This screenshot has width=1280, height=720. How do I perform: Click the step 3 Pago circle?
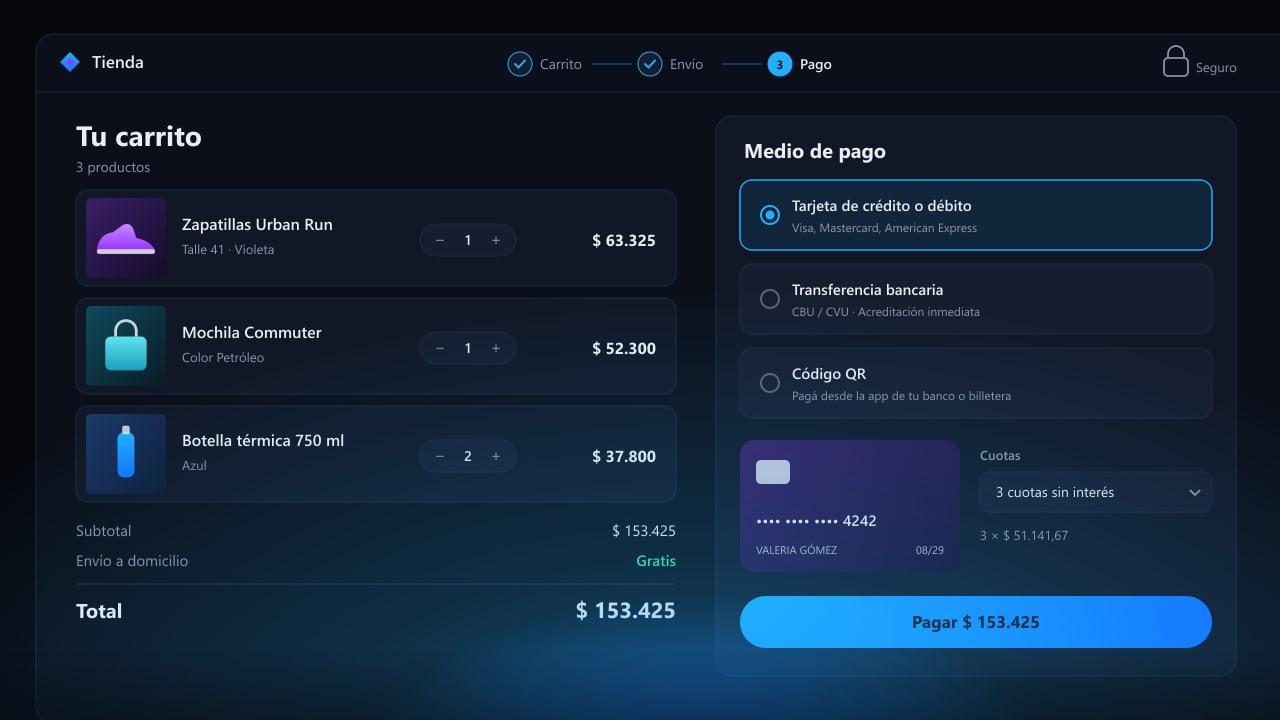tap(780, 64)
